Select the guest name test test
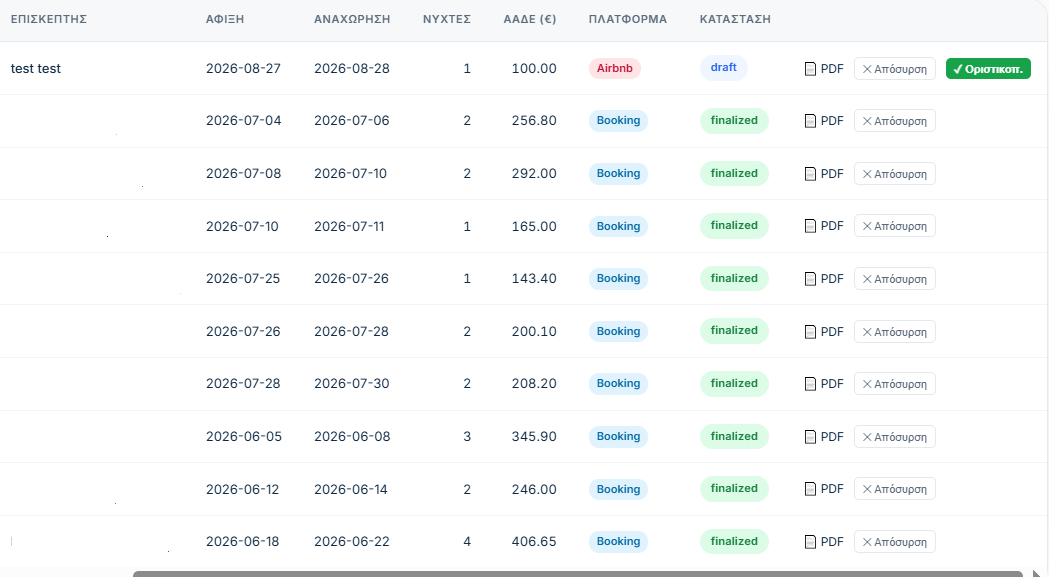Screen dimensions: 1049x577 [35, 68]
